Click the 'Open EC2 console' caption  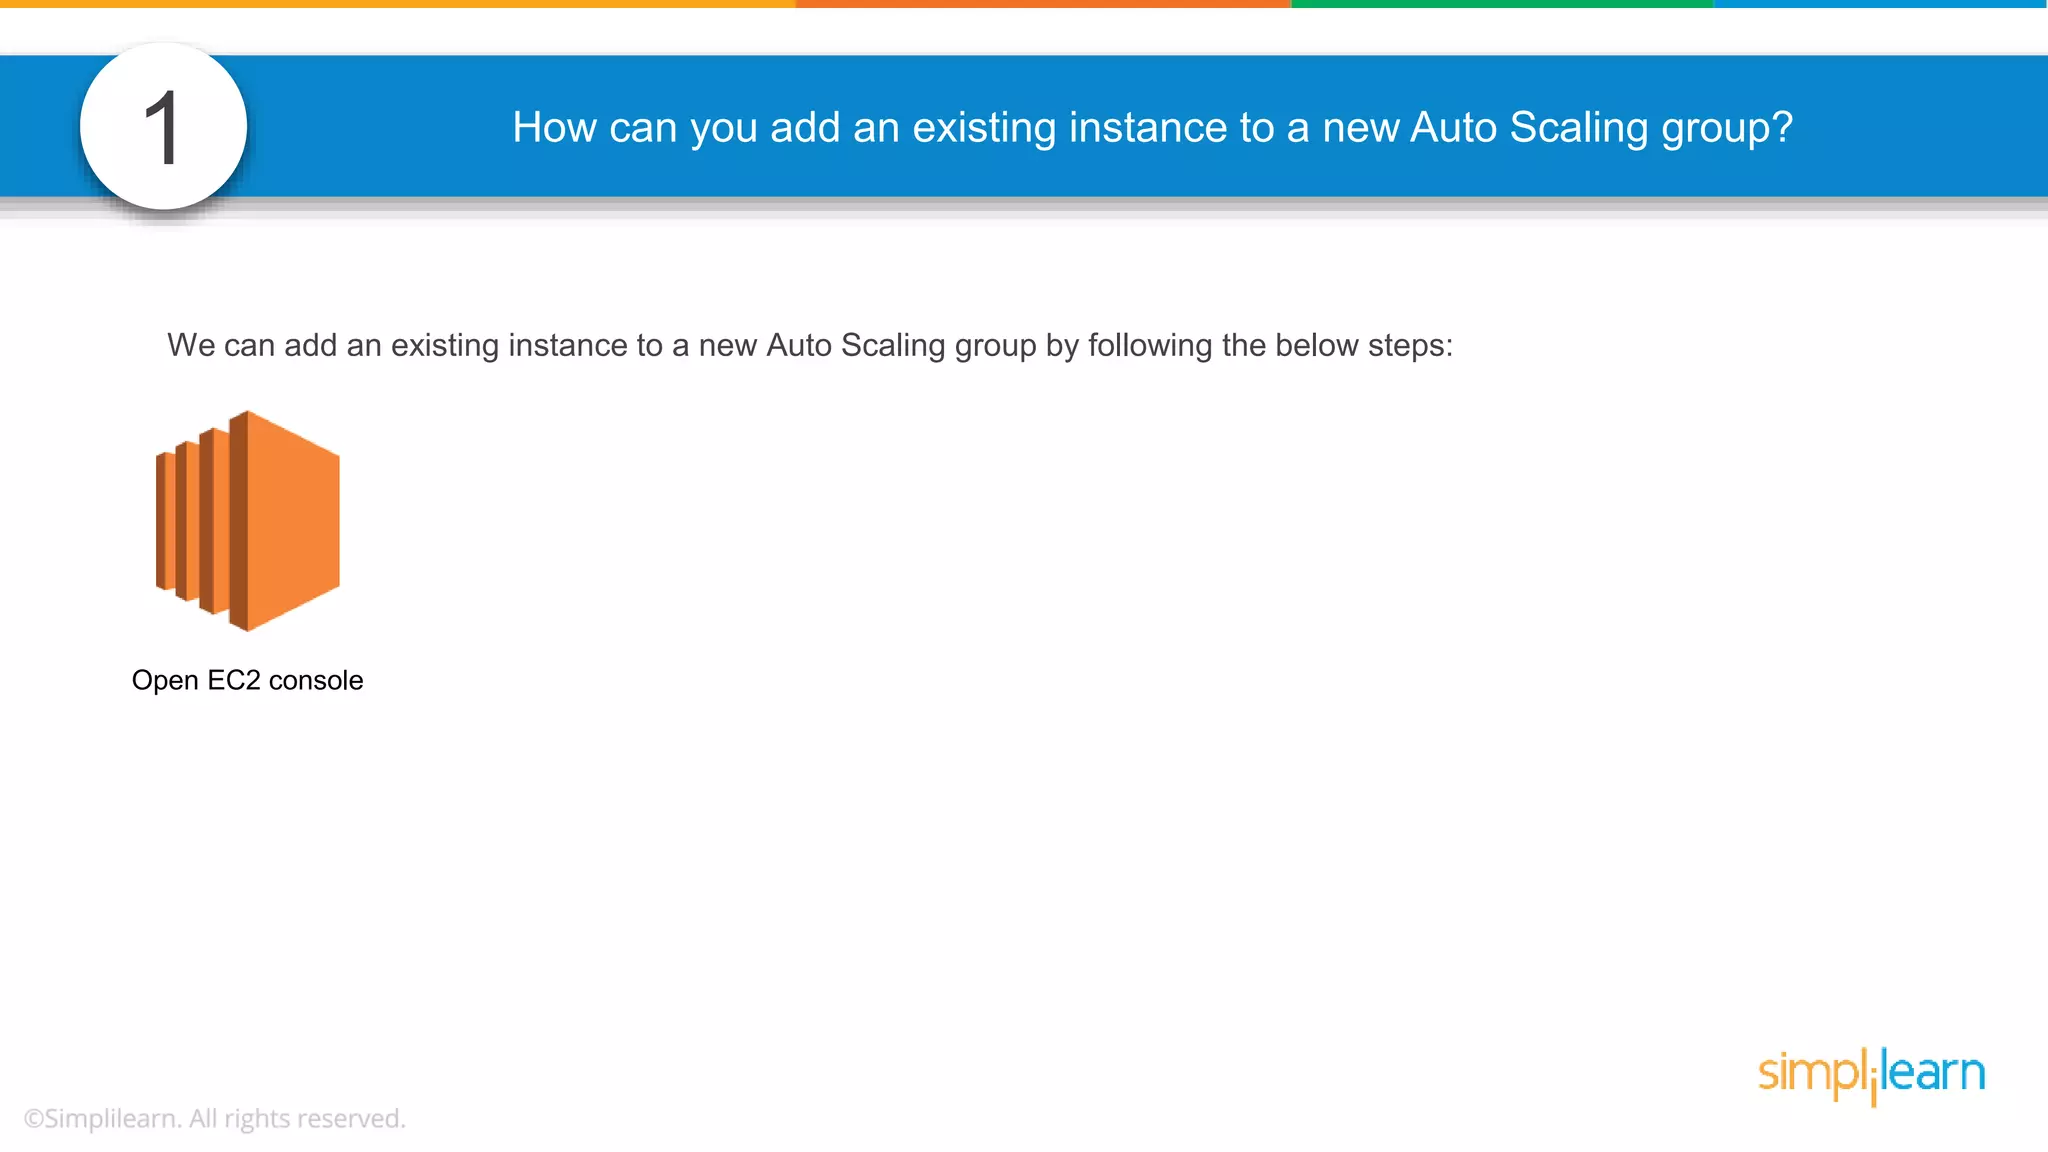point(247,680)
